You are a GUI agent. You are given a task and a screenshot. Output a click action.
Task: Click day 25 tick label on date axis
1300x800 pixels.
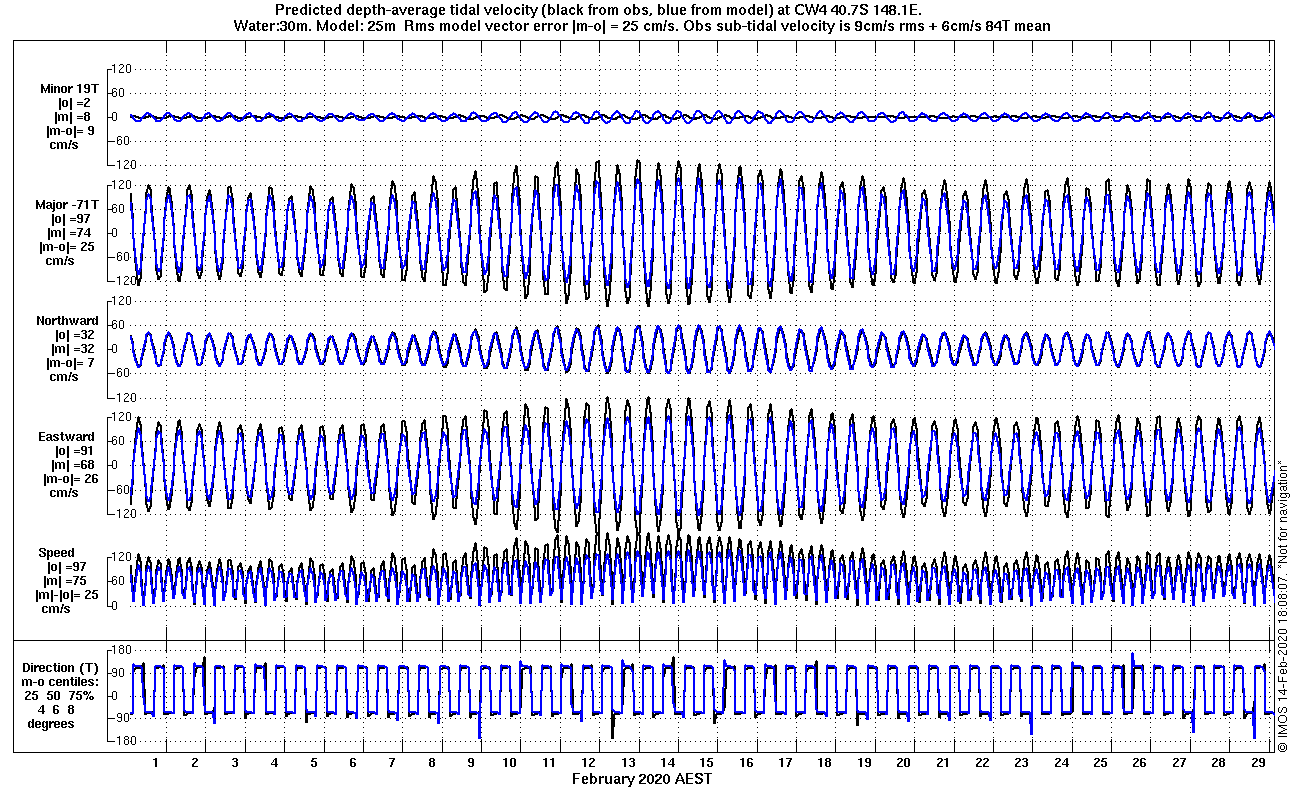tap(1100, 763)
